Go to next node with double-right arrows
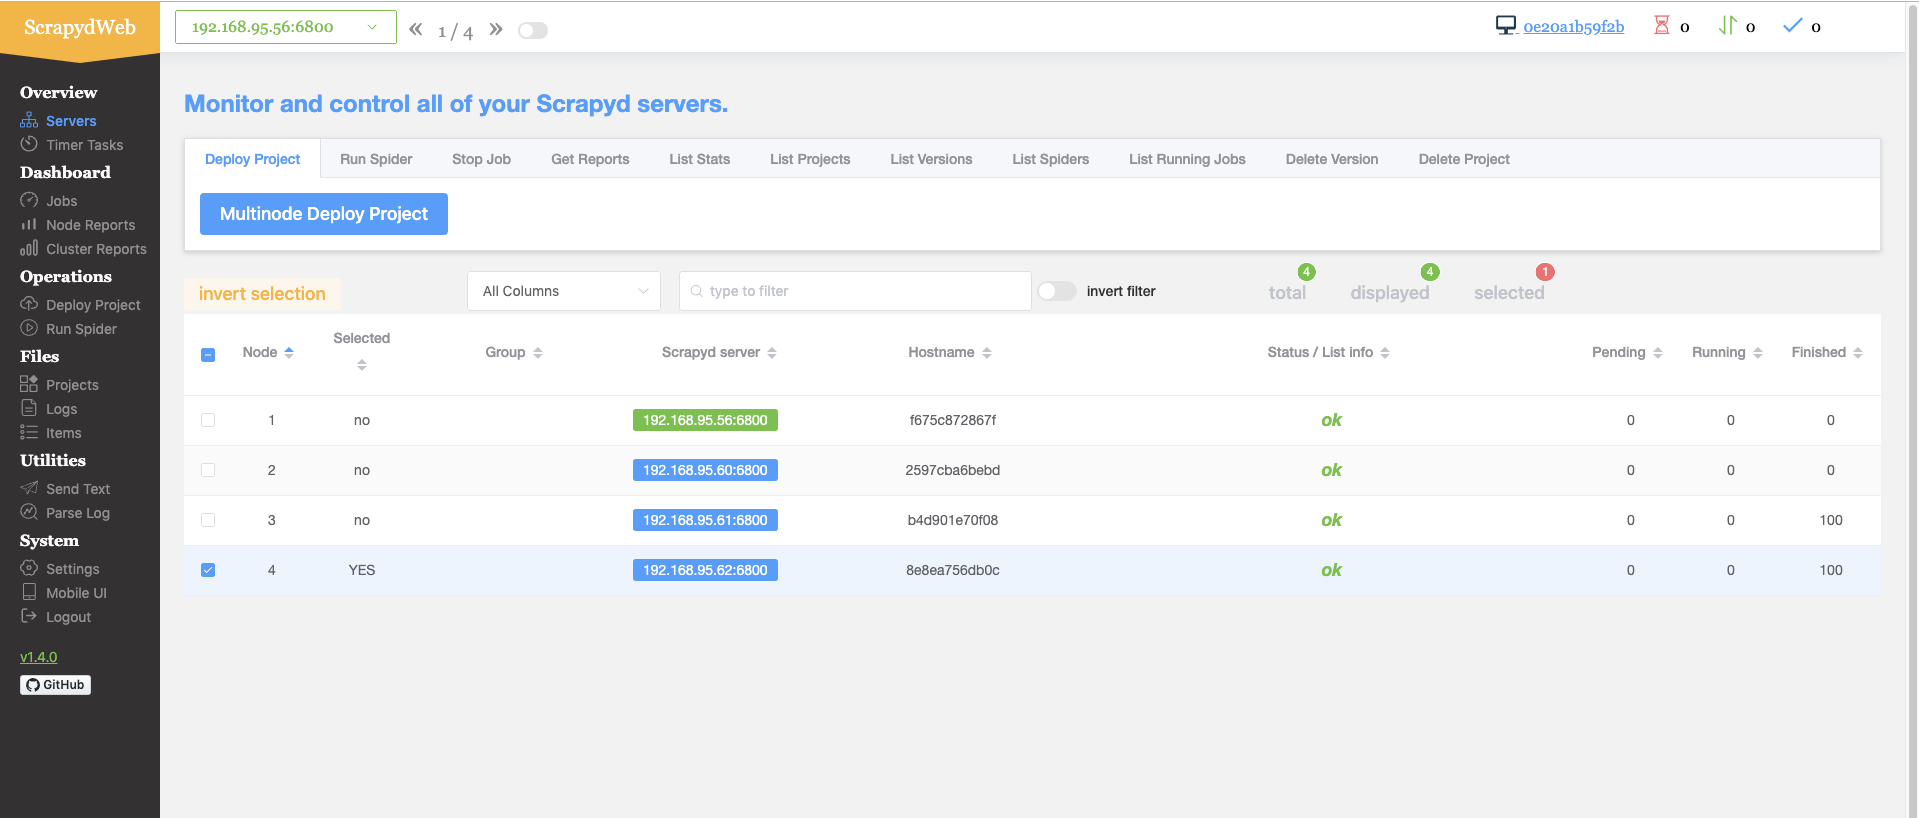The width and height of the screenshot is (1919, 818). tap(496, 29)
